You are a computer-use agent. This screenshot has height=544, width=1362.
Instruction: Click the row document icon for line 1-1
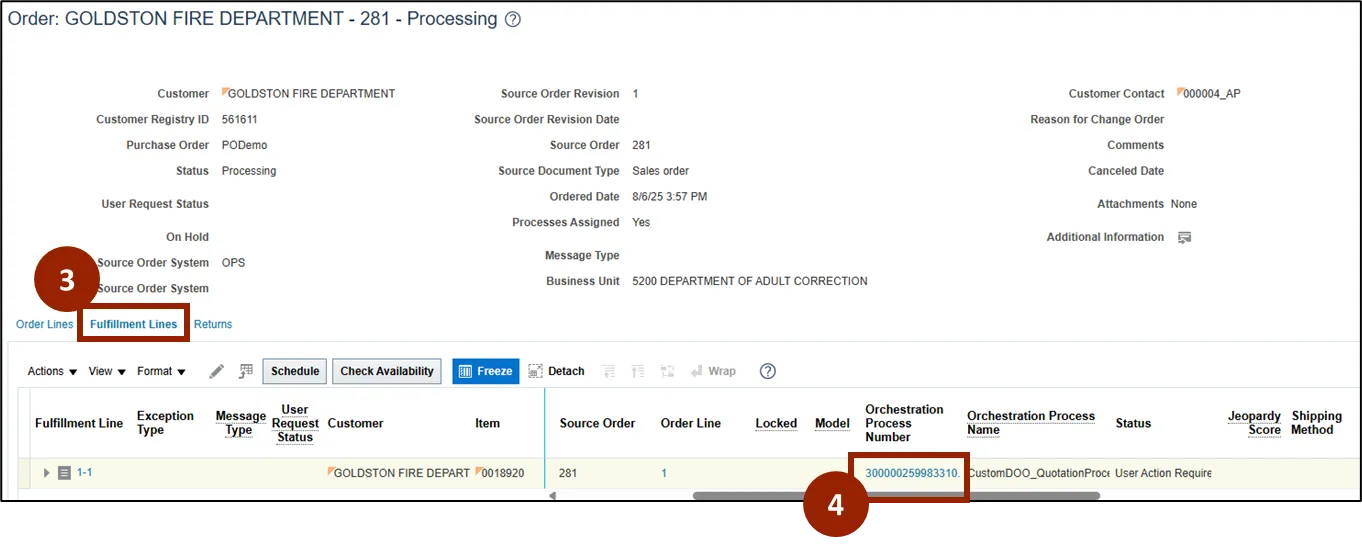point(64,473)
